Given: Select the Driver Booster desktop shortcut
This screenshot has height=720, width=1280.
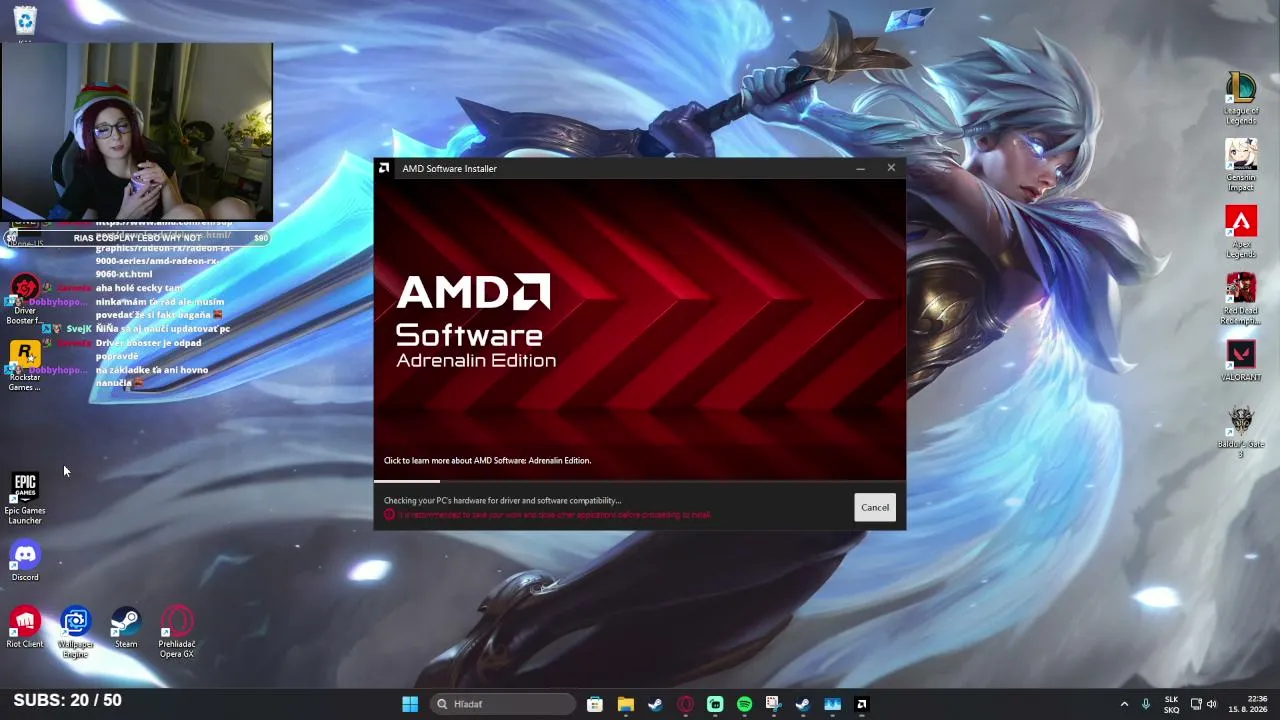Looking at the screenshot, I should pos(25,300).
